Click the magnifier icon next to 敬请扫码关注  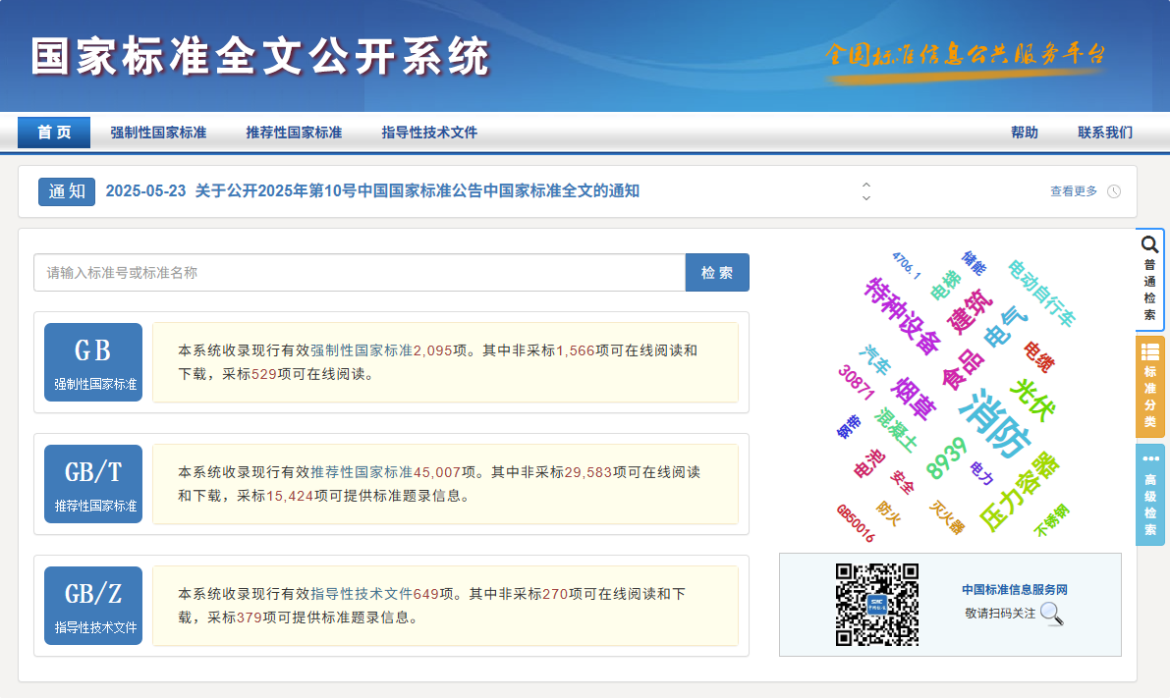pos(1051,613)
